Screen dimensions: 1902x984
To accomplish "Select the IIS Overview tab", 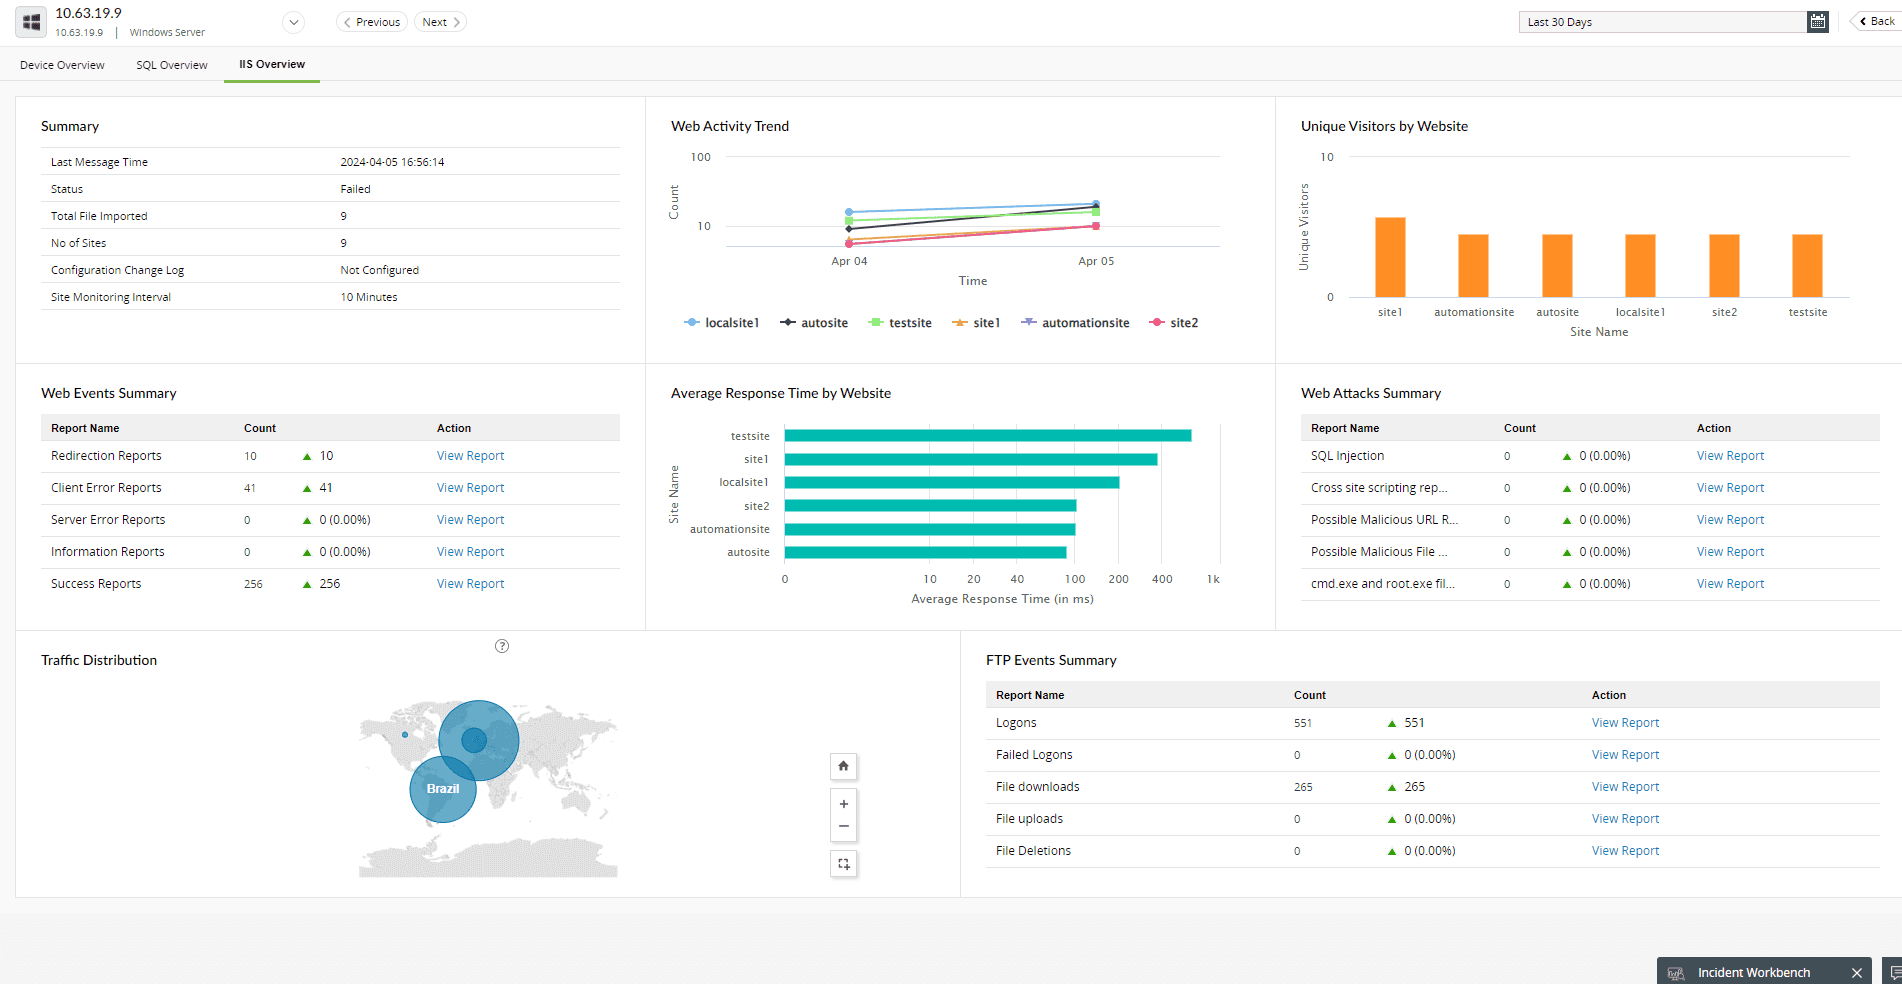I will pyautogui.click(x=272, y=64).
